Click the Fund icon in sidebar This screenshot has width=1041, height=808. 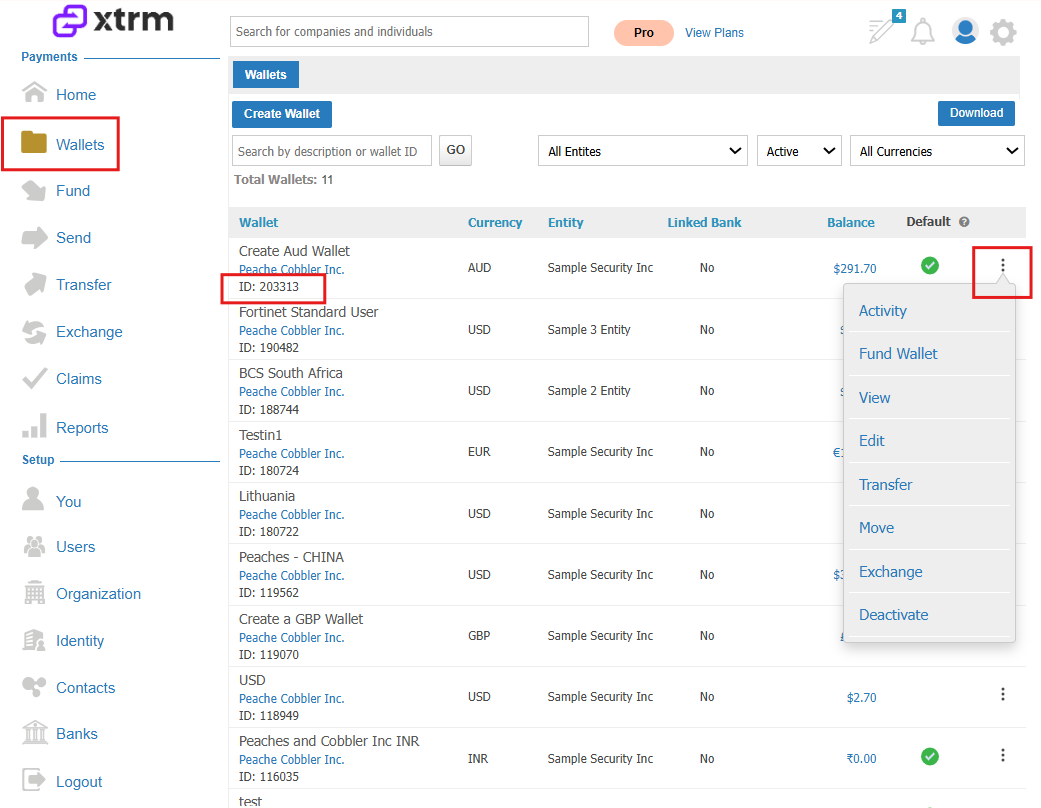pyautogui.click(x=34, y=191)
